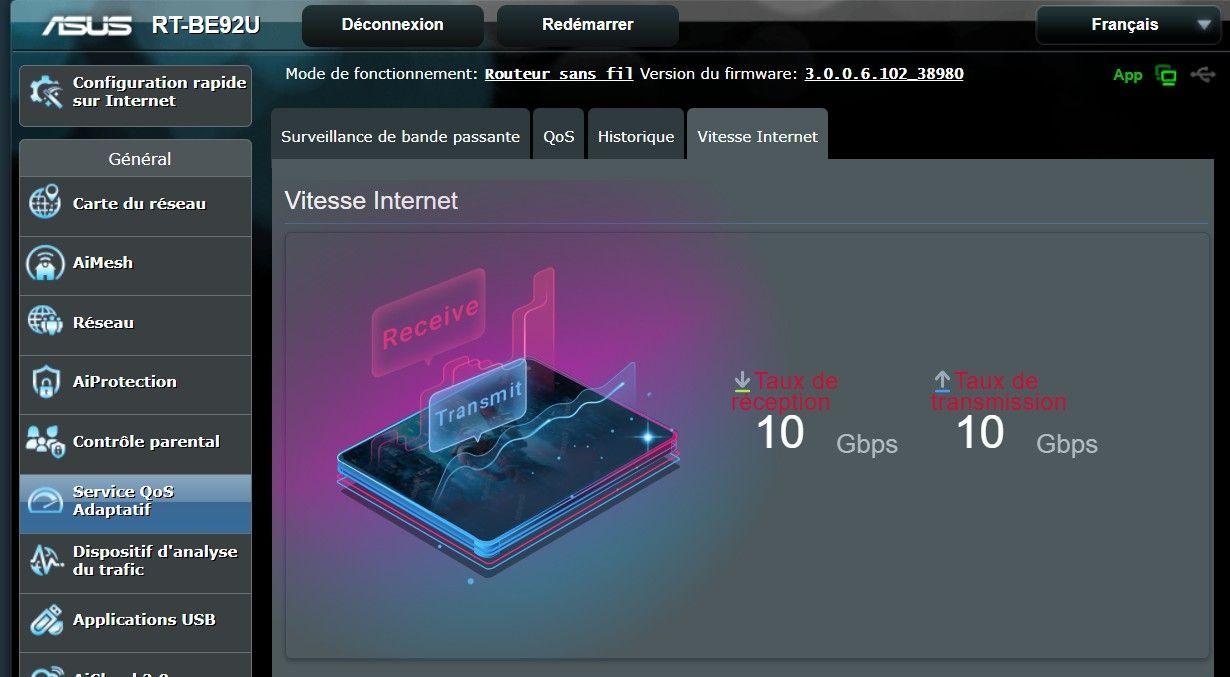Click the Redémarrer button

(588, 25)
